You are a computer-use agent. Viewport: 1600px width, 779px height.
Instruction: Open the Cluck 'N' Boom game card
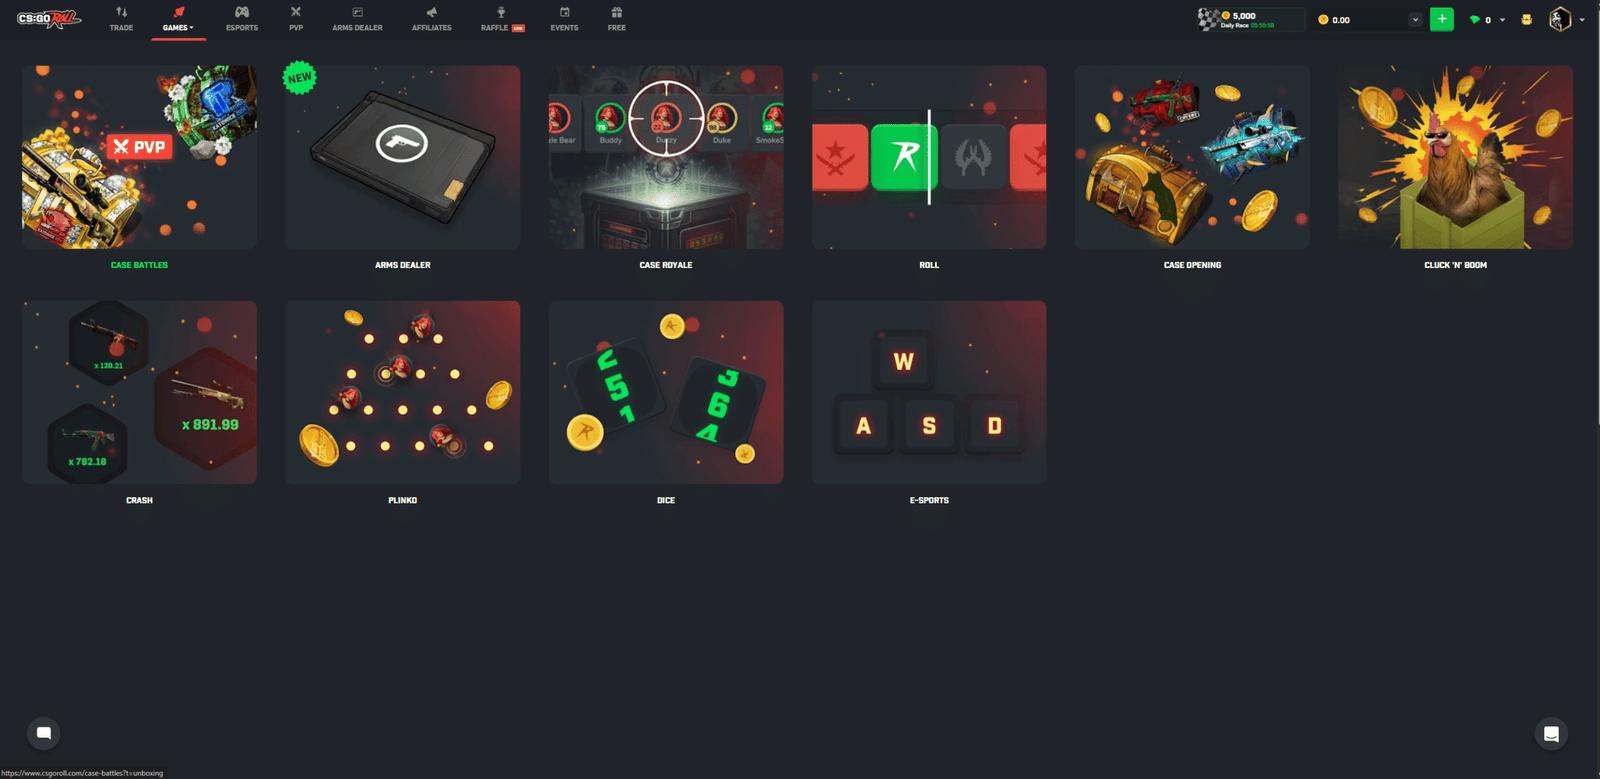1455,157
